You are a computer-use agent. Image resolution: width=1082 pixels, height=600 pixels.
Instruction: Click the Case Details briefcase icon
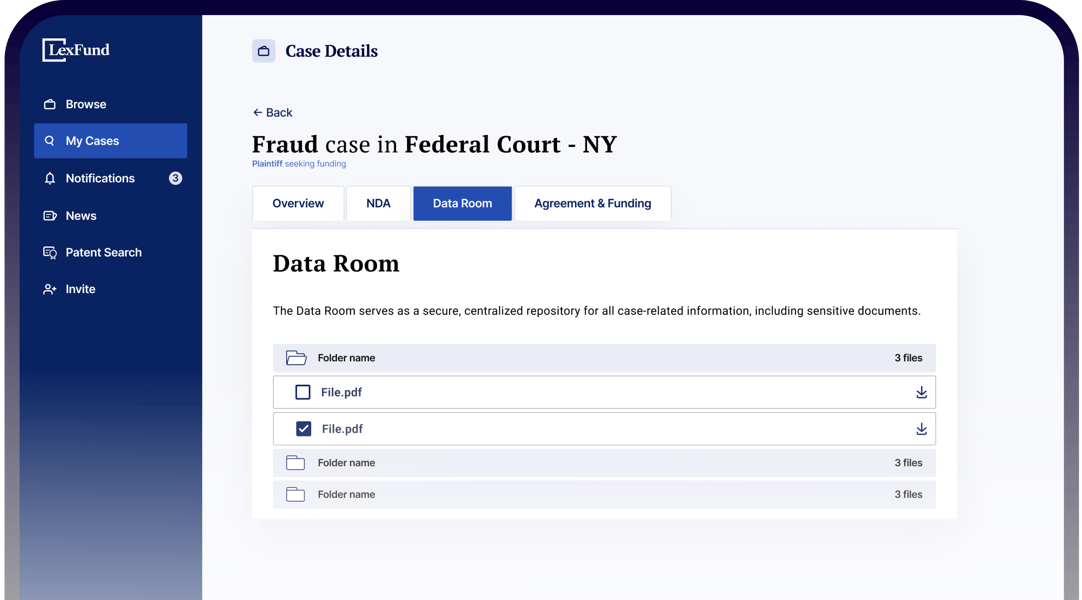[264, 51]
